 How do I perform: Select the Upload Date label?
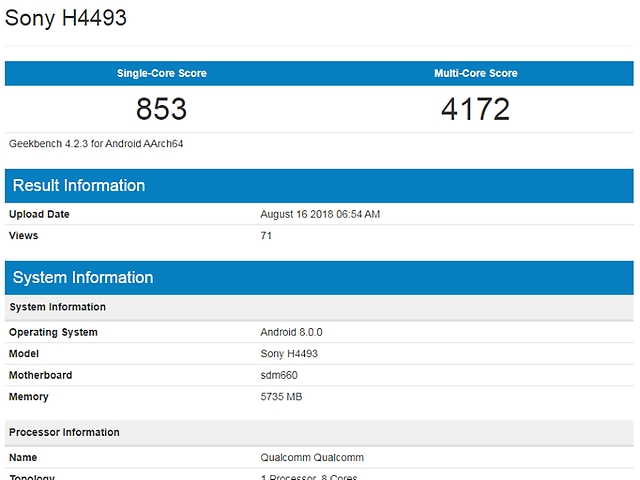coord(39,214)
